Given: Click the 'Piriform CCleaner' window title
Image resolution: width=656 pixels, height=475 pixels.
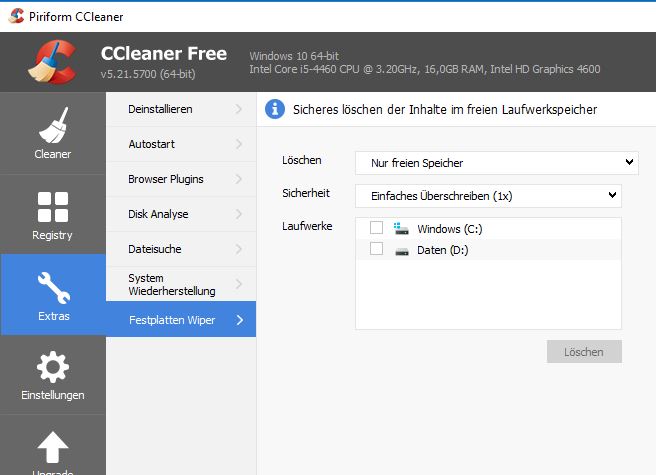Looking at the screenshot, I should click(x=76, y=17).
